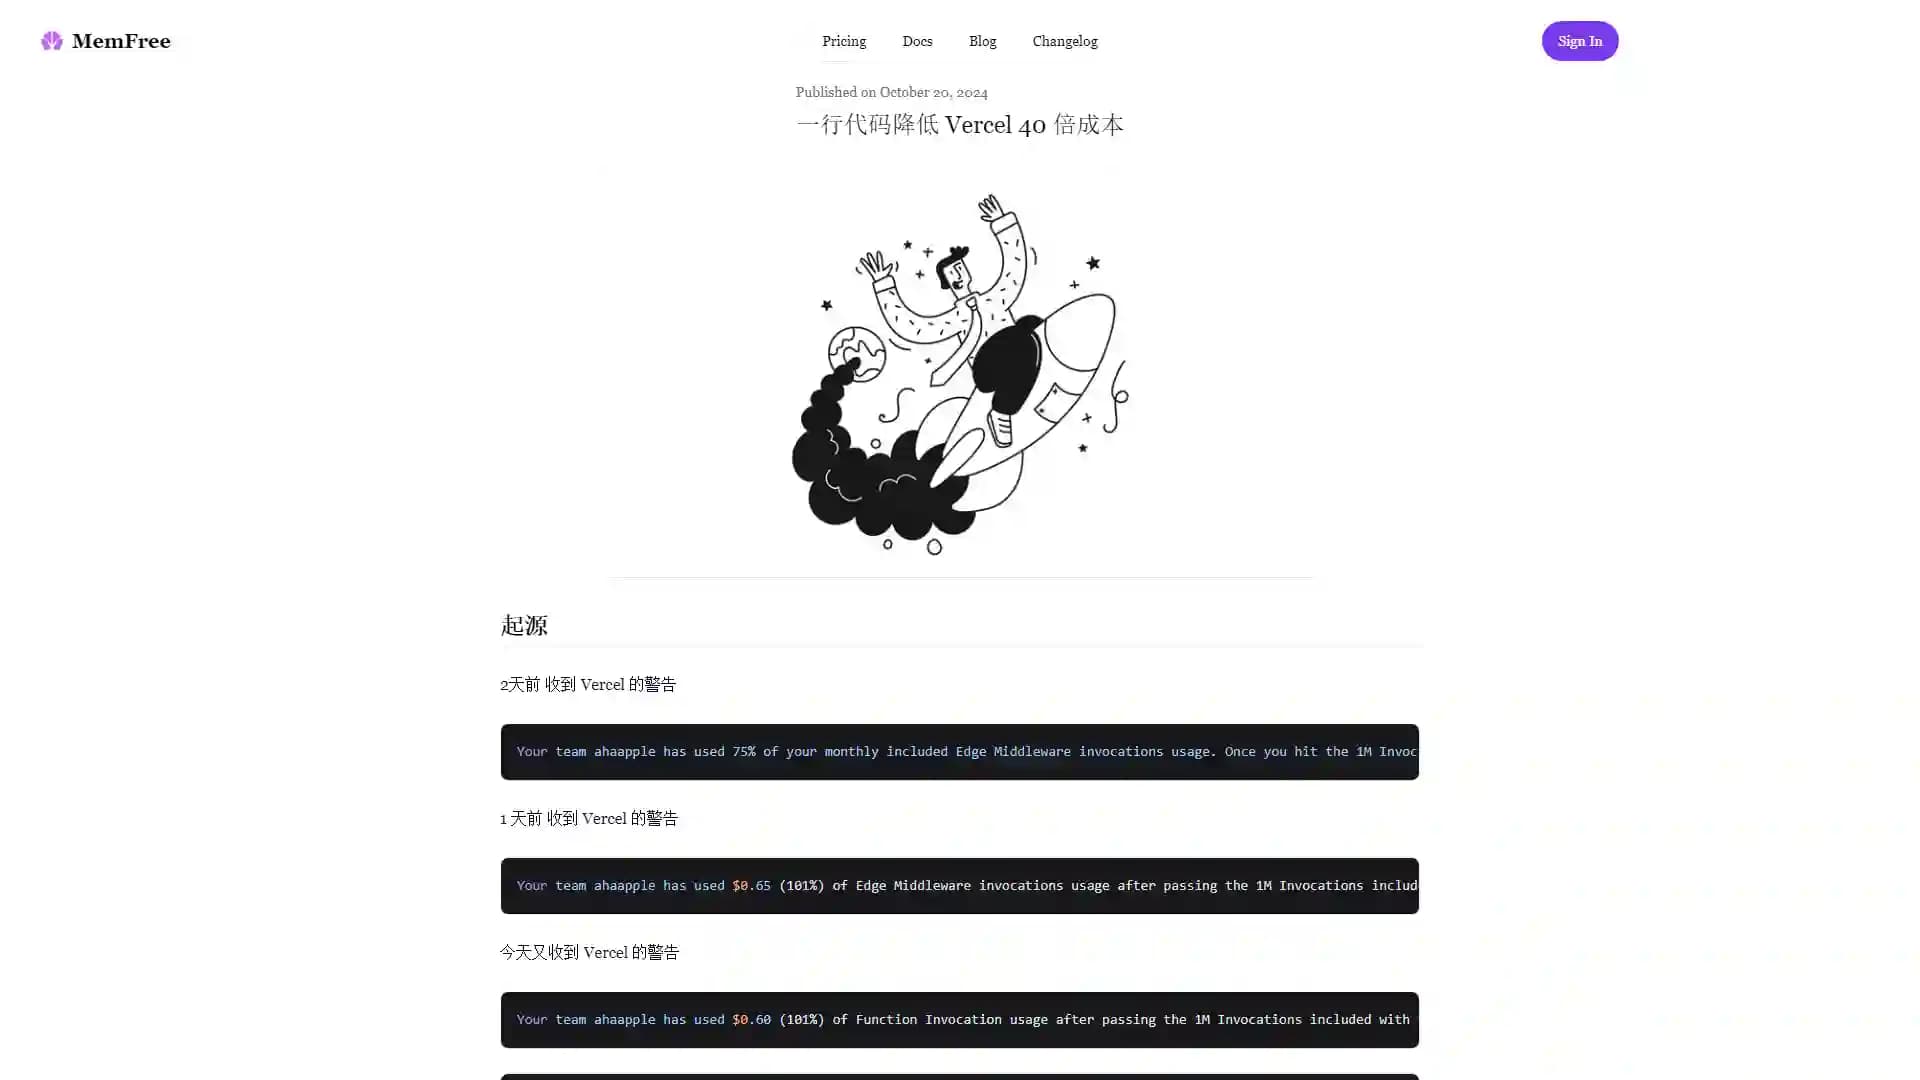The height and width of the screenshot is (1080, 1920).
Task: Toggle the article title text display
Action: pyautogui.click(x=960, y=125)
